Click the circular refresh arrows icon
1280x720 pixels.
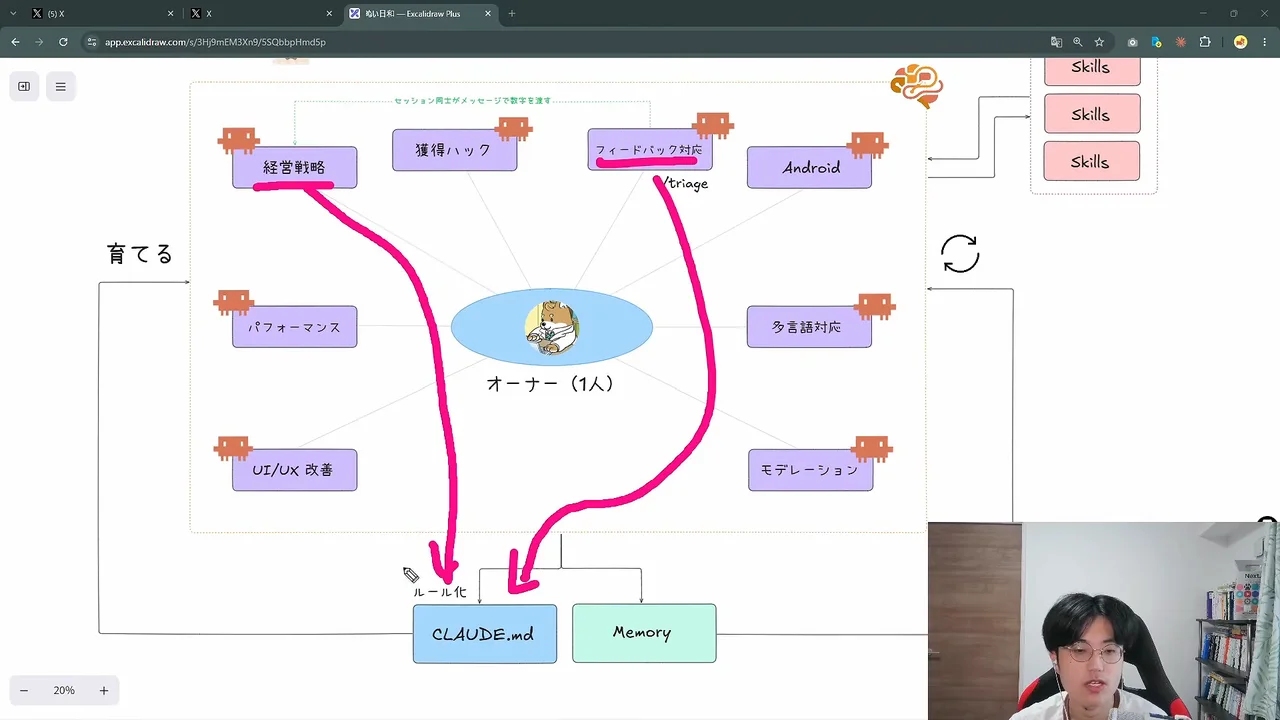click(960, 254)
